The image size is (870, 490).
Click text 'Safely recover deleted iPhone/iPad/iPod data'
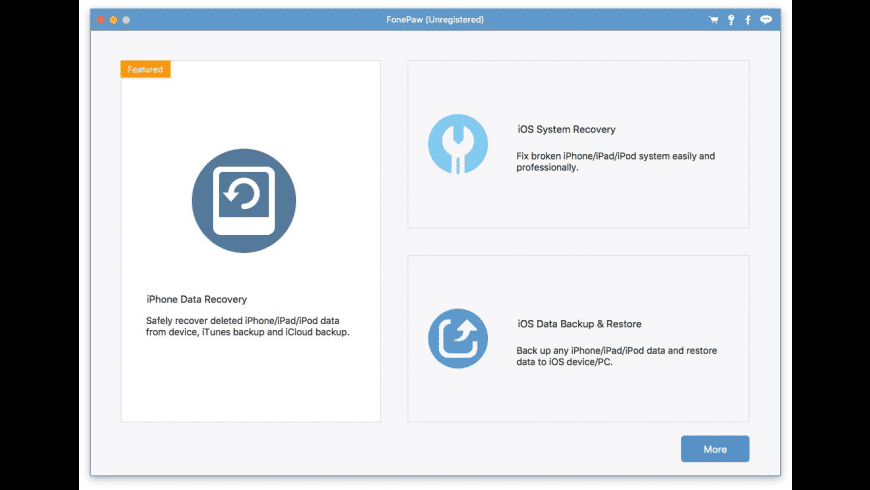tap(242, 321)
